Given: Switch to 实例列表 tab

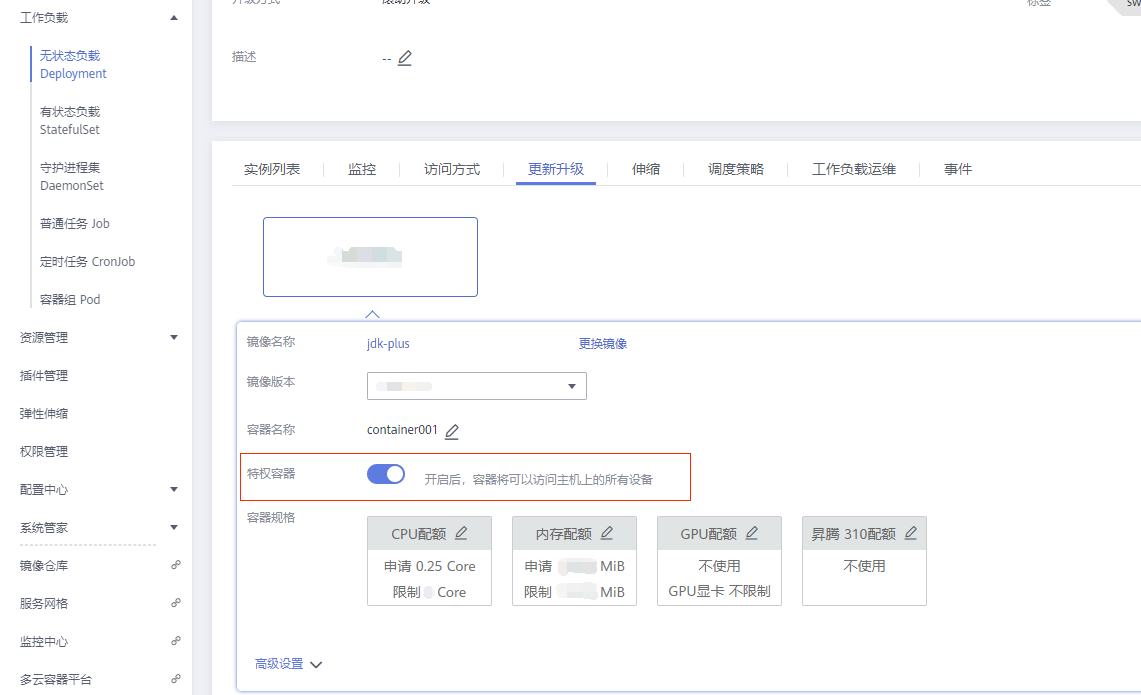Looking at the screenshot, I should [272, 170].
